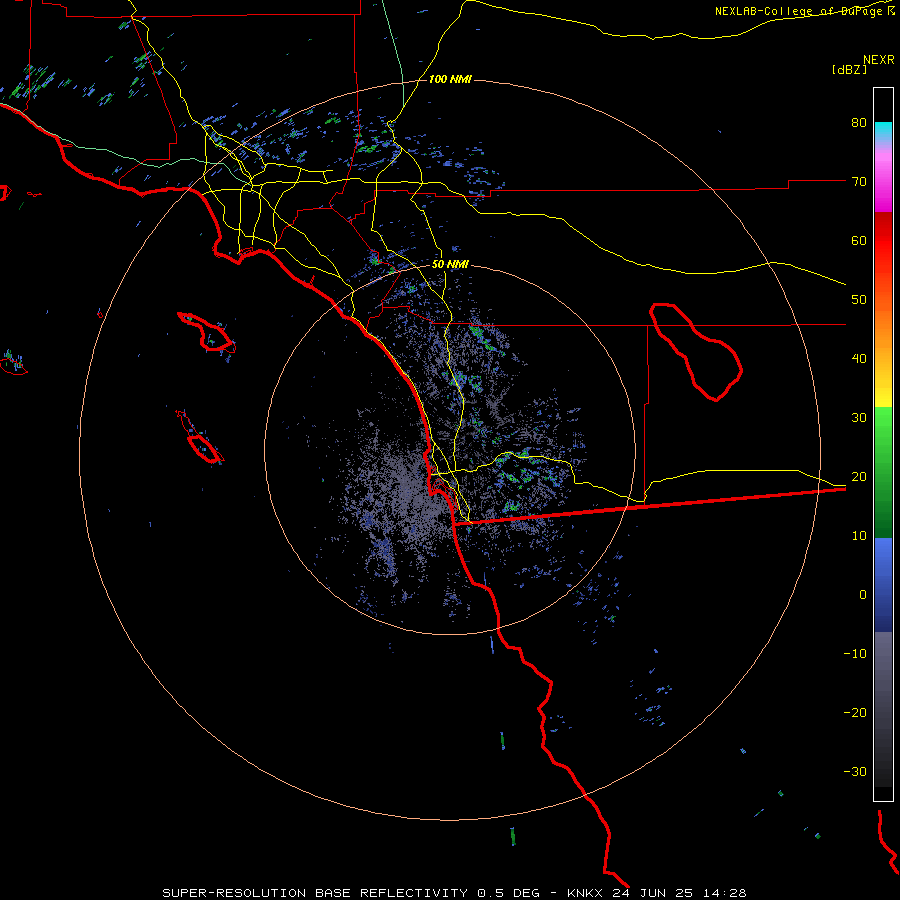Click the 80 value on the dBZ scale
The image size is (900, 900).
859,122
